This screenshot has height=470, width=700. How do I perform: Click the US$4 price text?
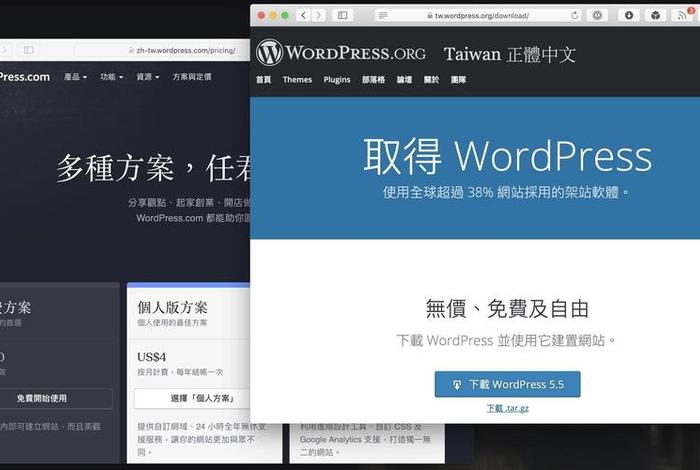pyautogui.click(x=151, y=357)
